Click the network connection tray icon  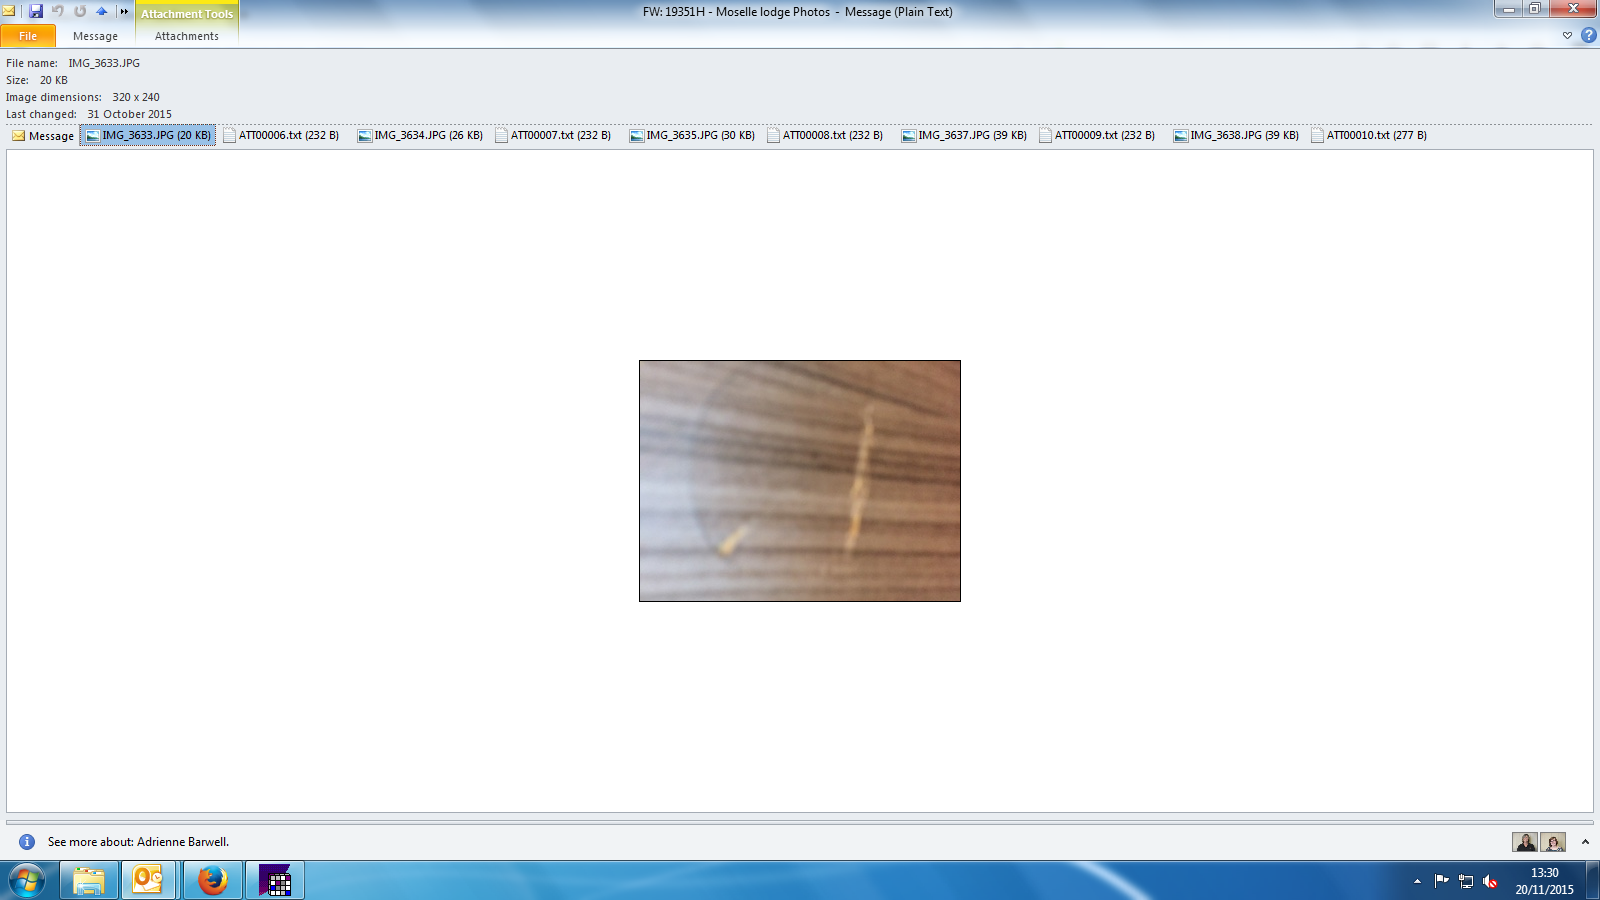1466,881
